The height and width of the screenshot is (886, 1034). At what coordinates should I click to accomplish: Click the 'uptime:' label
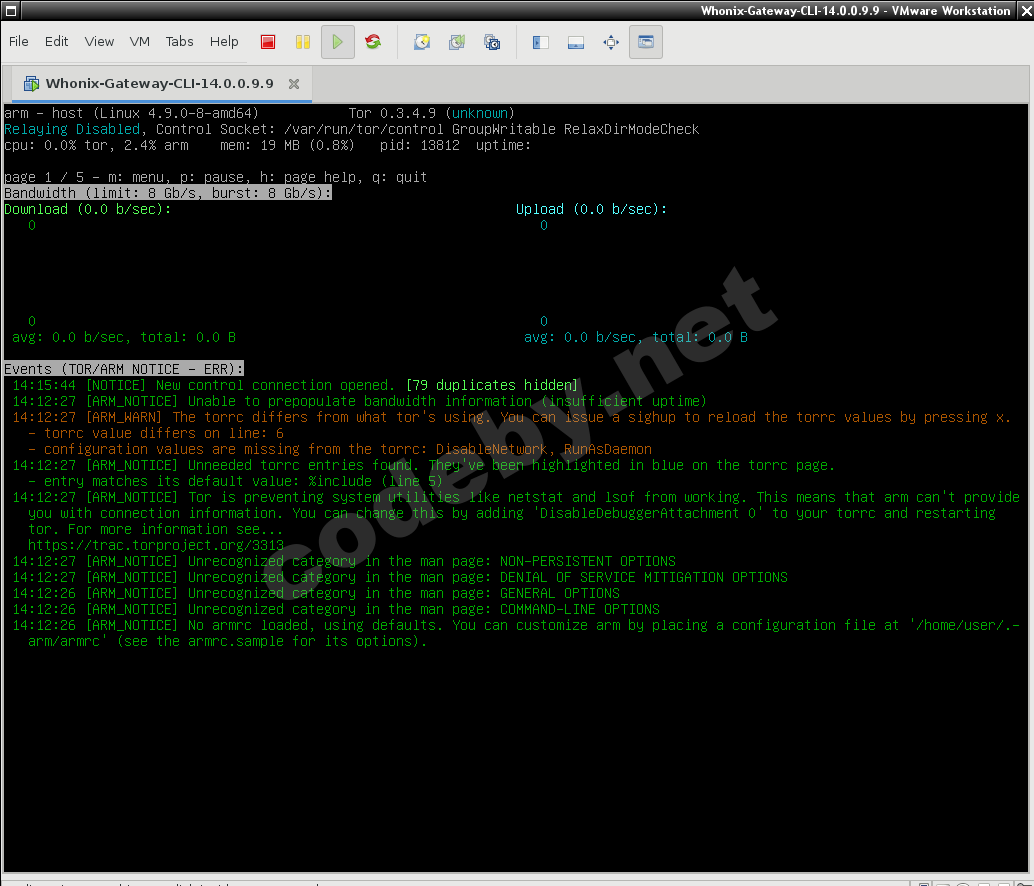click(x=503, y=145)
